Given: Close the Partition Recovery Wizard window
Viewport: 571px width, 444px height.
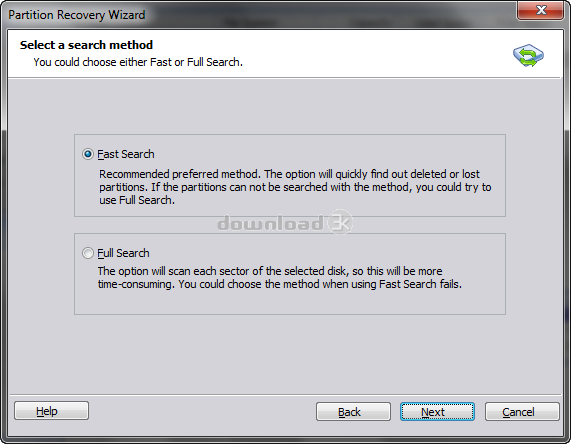Looking at the screenshot, I should pos(541,10).
